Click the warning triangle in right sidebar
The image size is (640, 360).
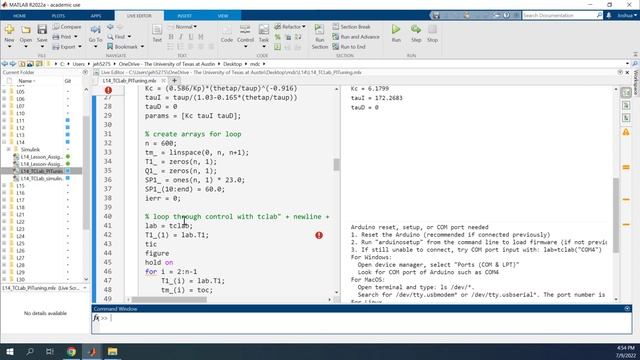coord(626,132)
